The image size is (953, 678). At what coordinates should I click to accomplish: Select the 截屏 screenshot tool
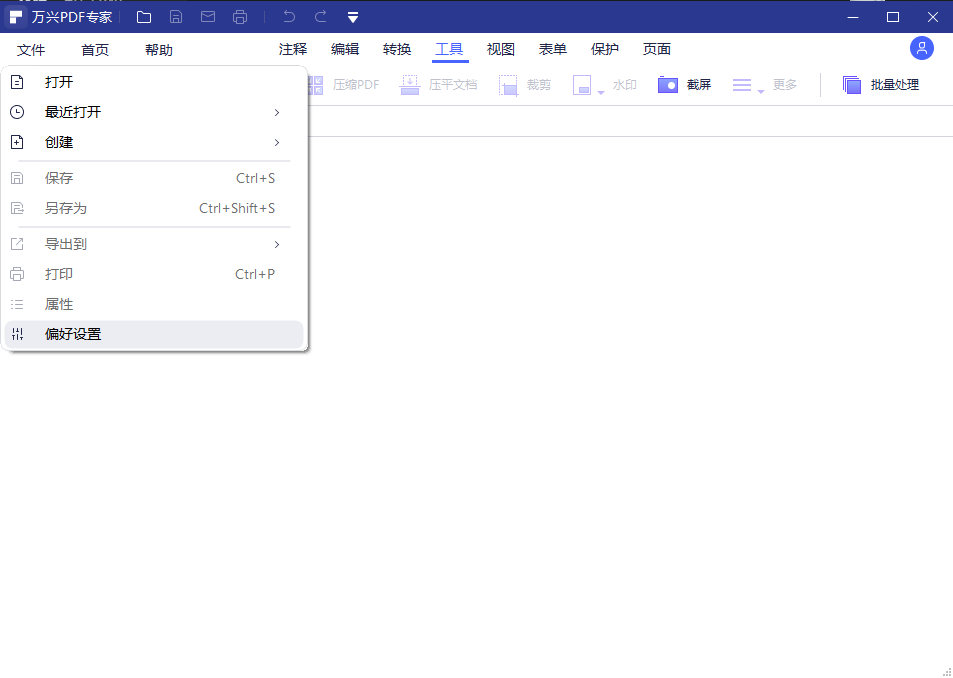[685, 85]
